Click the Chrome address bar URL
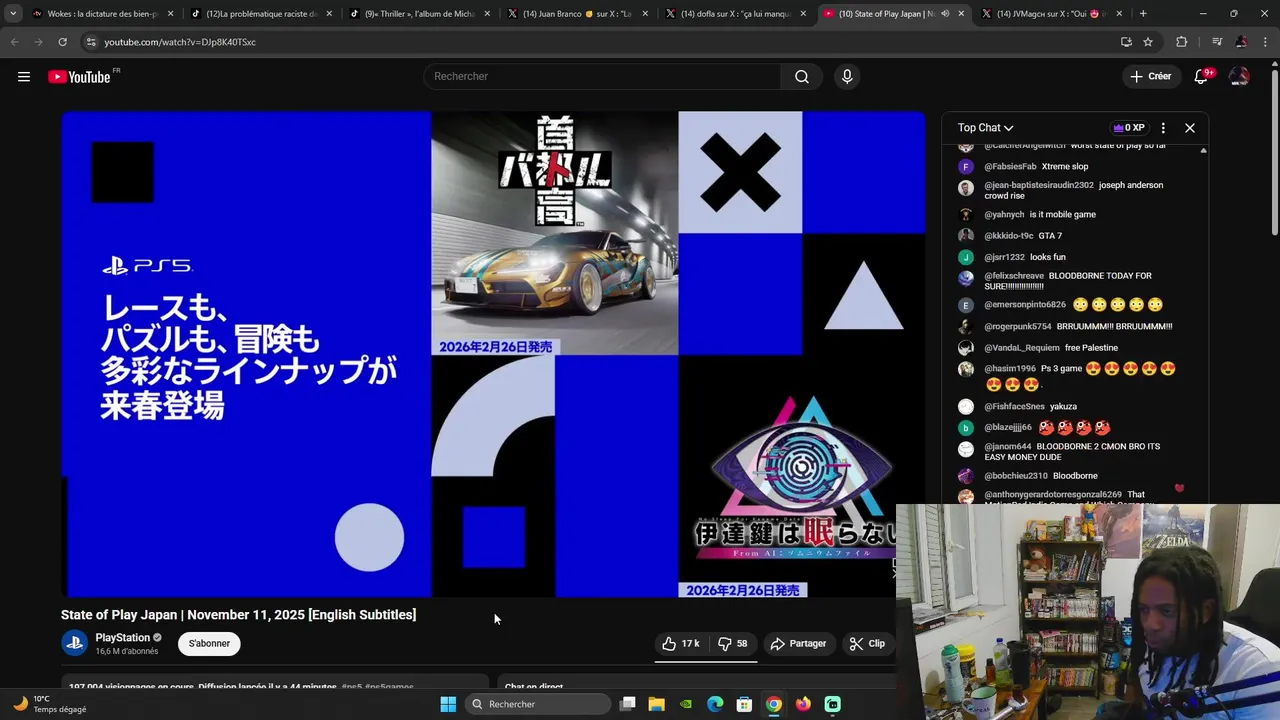 tap(180, 42)
